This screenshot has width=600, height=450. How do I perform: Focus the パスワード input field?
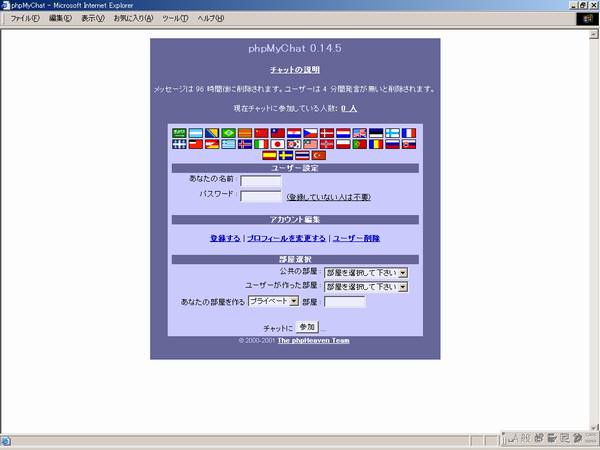261,197
